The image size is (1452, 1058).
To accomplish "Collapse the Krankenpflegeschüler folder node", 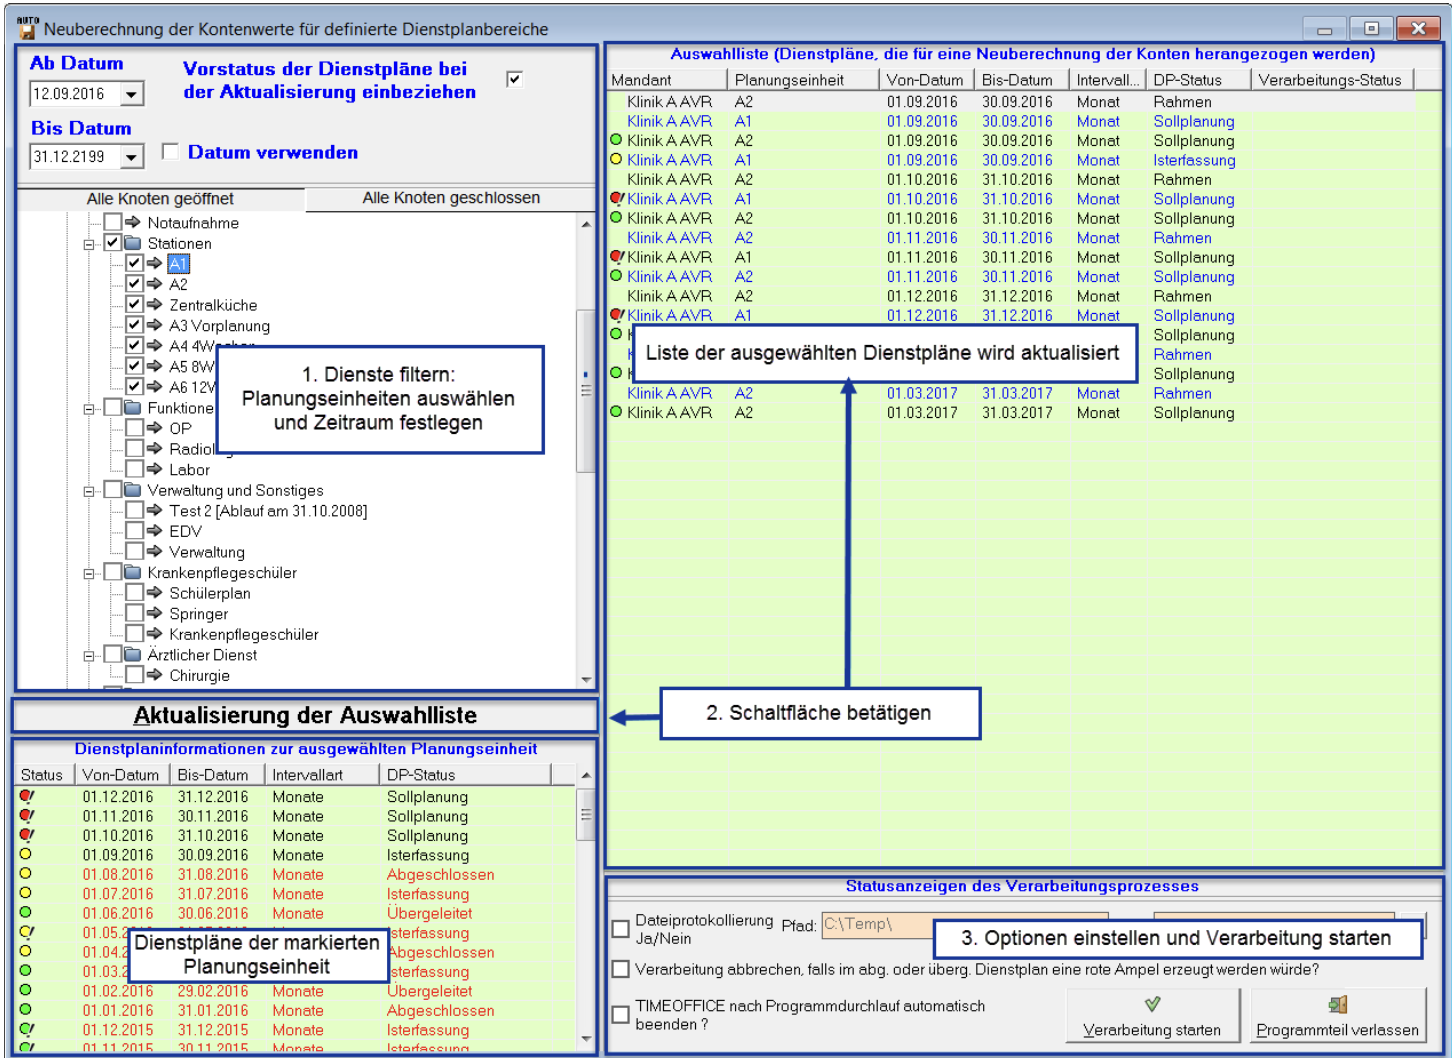I will pyautogui.click(x=89, y=573).
